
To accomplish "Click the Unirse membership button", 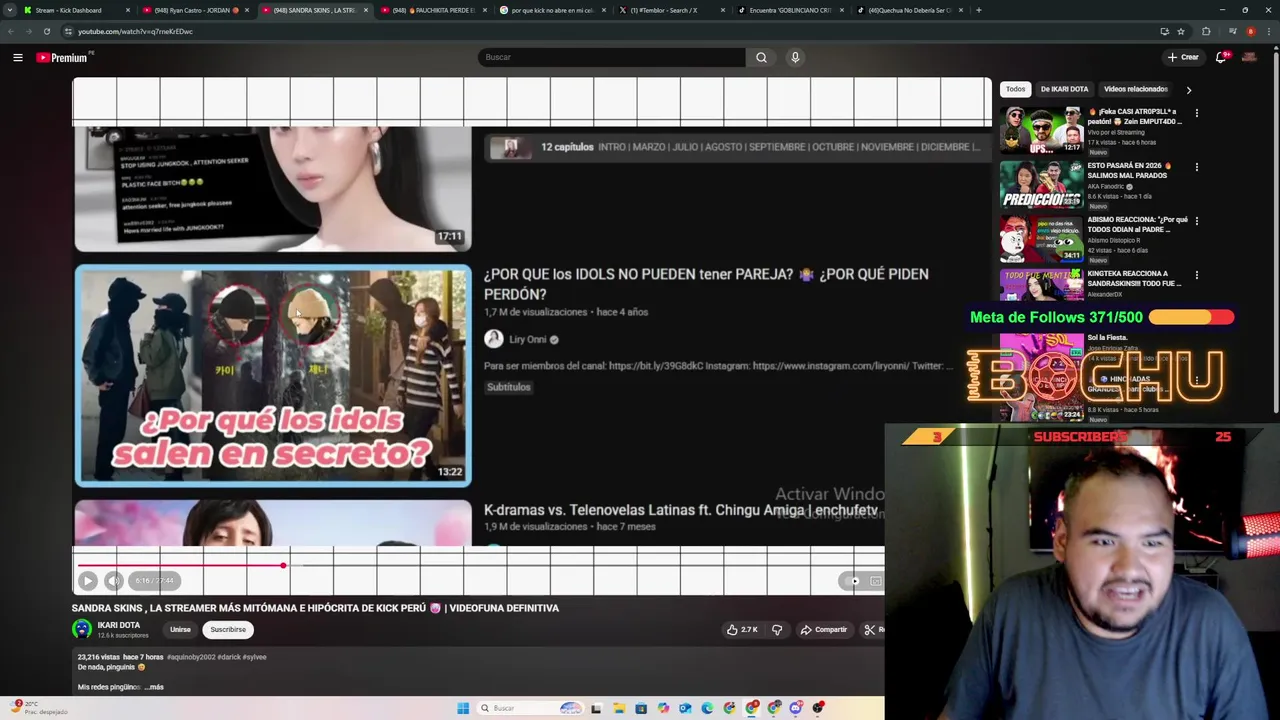I will (x=180, y=630).
